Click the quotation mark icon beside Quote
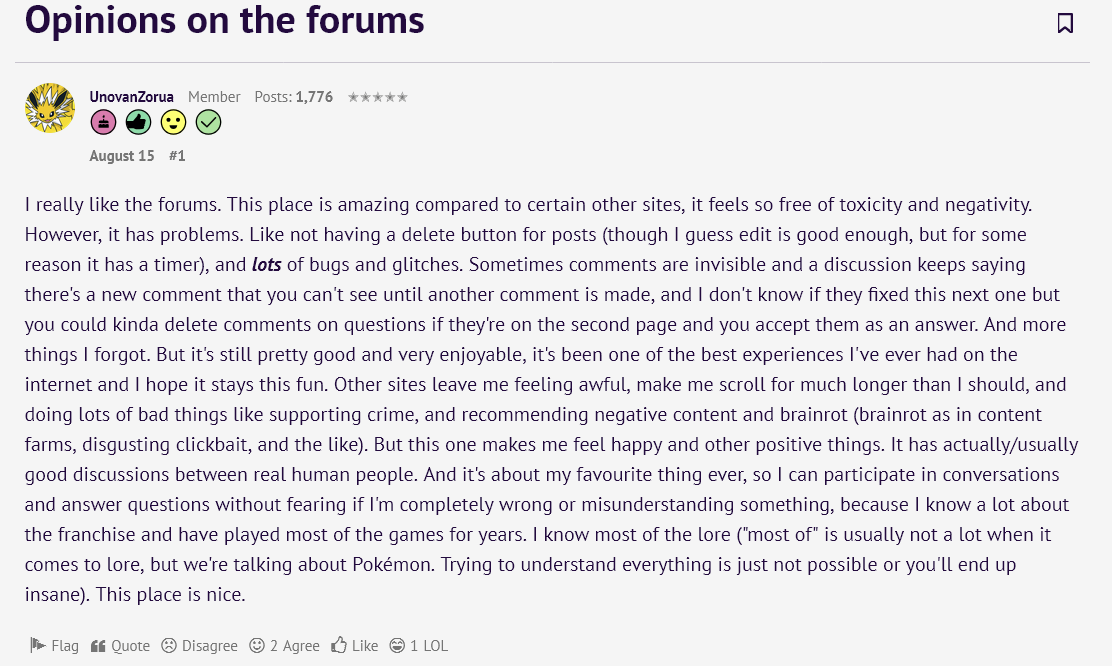Screen dimensions: 1112x666 click(x=98, y=645)
